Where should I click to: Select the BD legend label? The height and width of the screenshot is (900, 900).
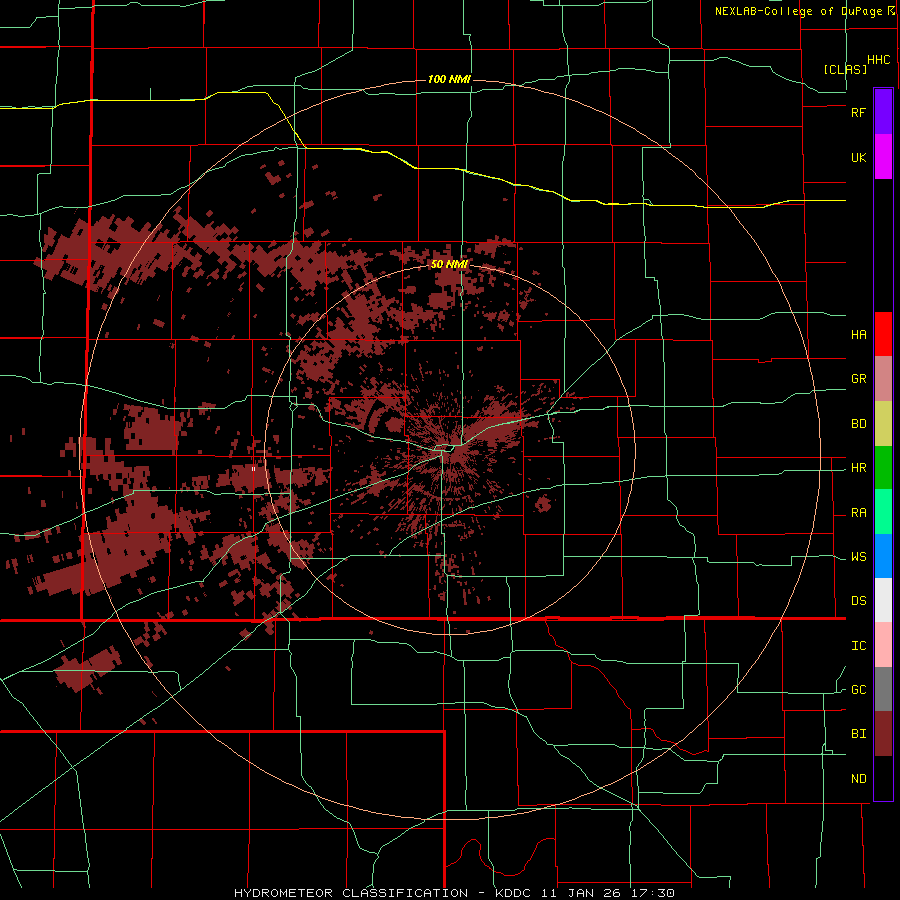tap(858, 424)
